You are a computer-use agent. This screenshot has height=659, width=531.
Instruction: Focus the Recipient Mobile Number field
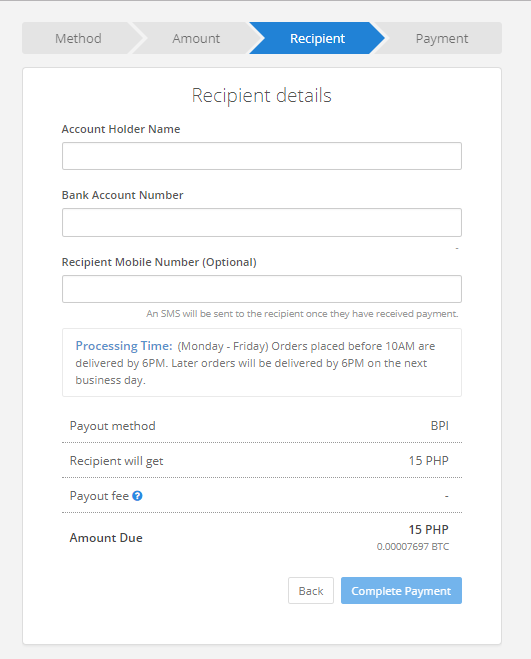click(x=262, y=289)
